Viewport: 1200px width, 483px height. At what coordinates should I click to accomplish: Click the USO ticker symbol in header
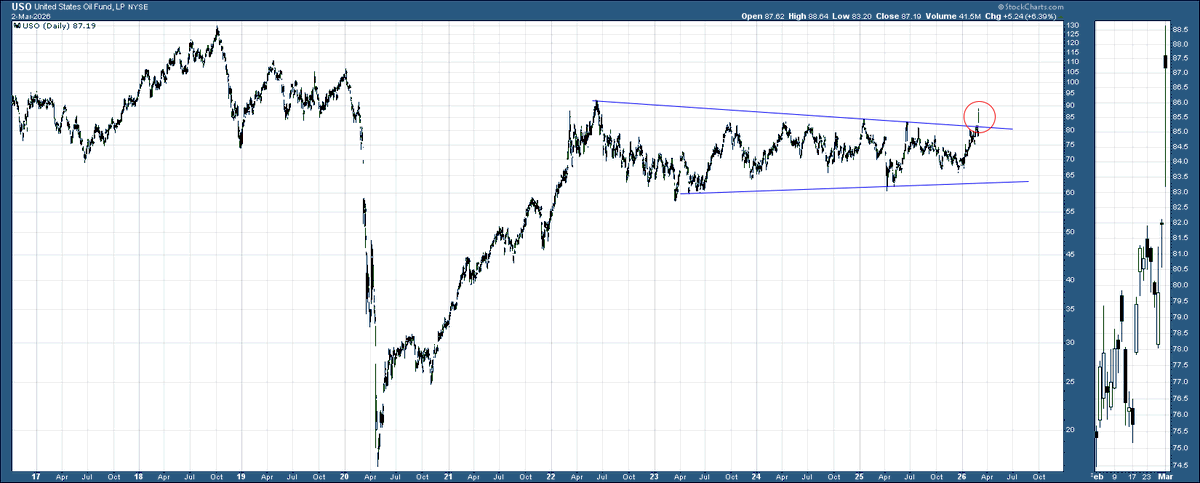[x=23, y=5]
